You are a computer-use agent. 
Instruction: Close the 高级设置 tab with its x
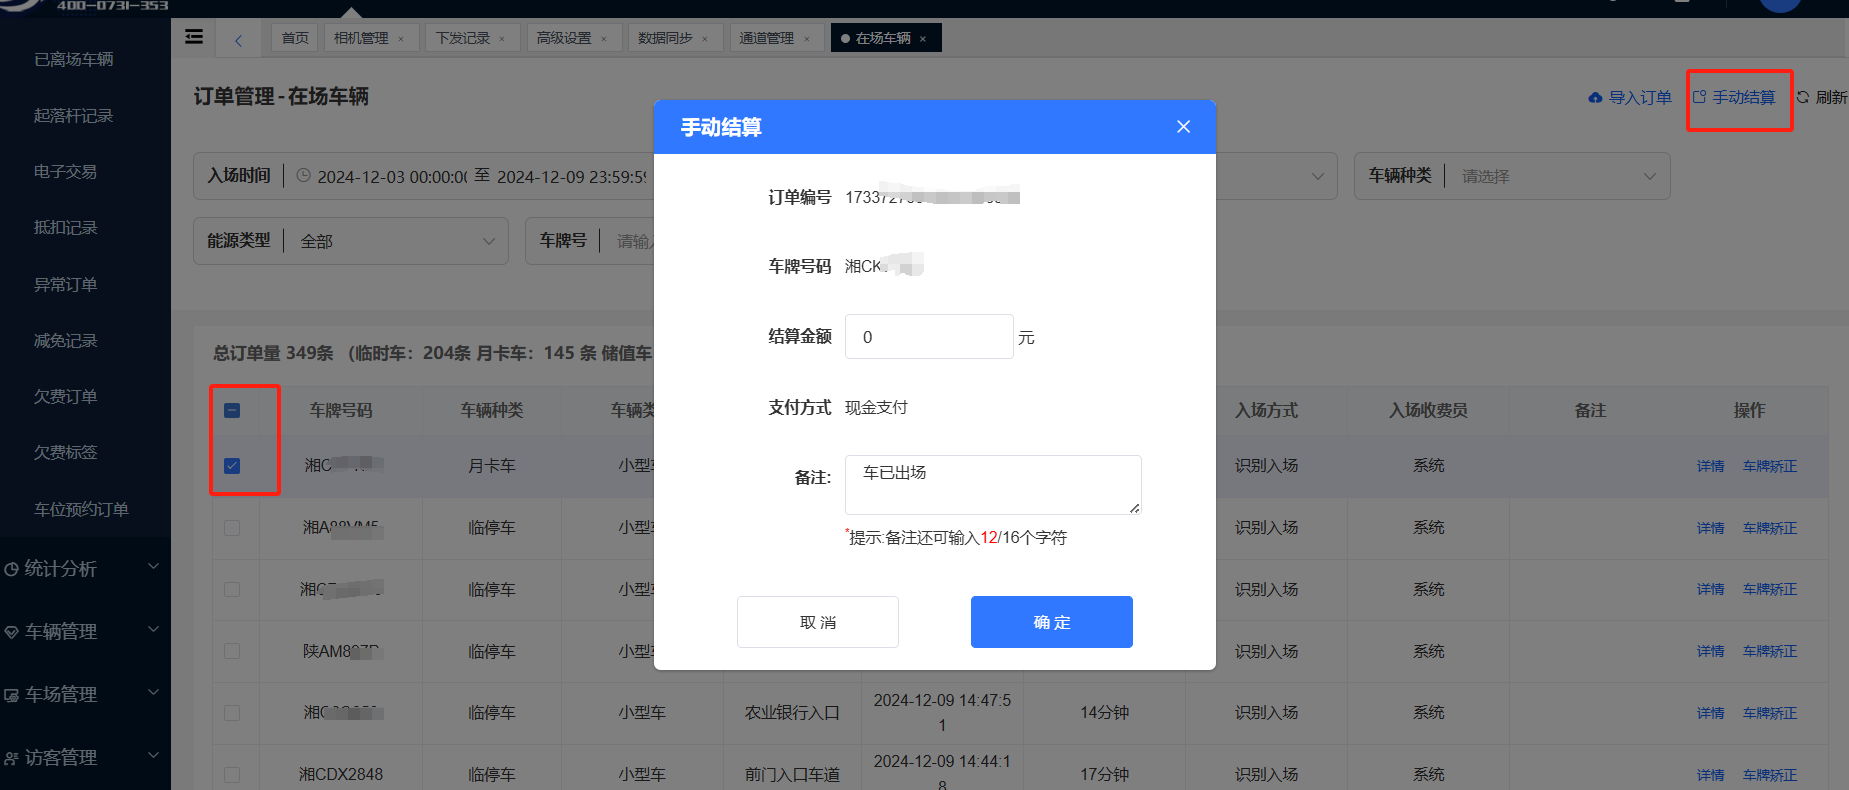click(604, 39)
